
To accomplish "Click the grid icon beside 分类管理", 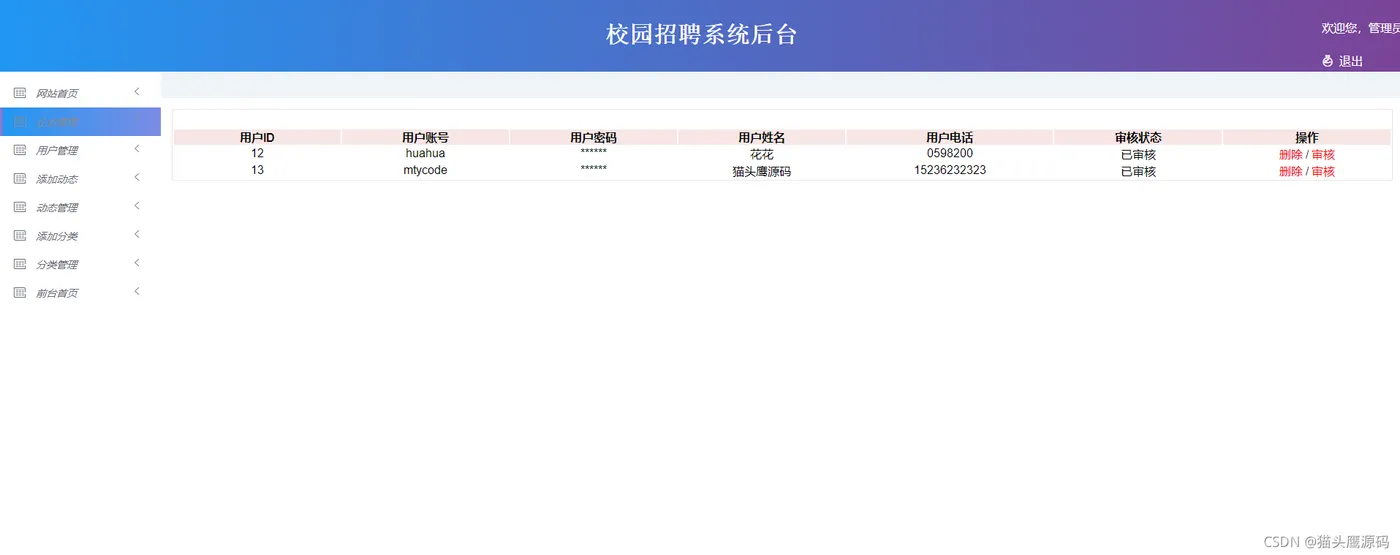I will click(19, 264).
